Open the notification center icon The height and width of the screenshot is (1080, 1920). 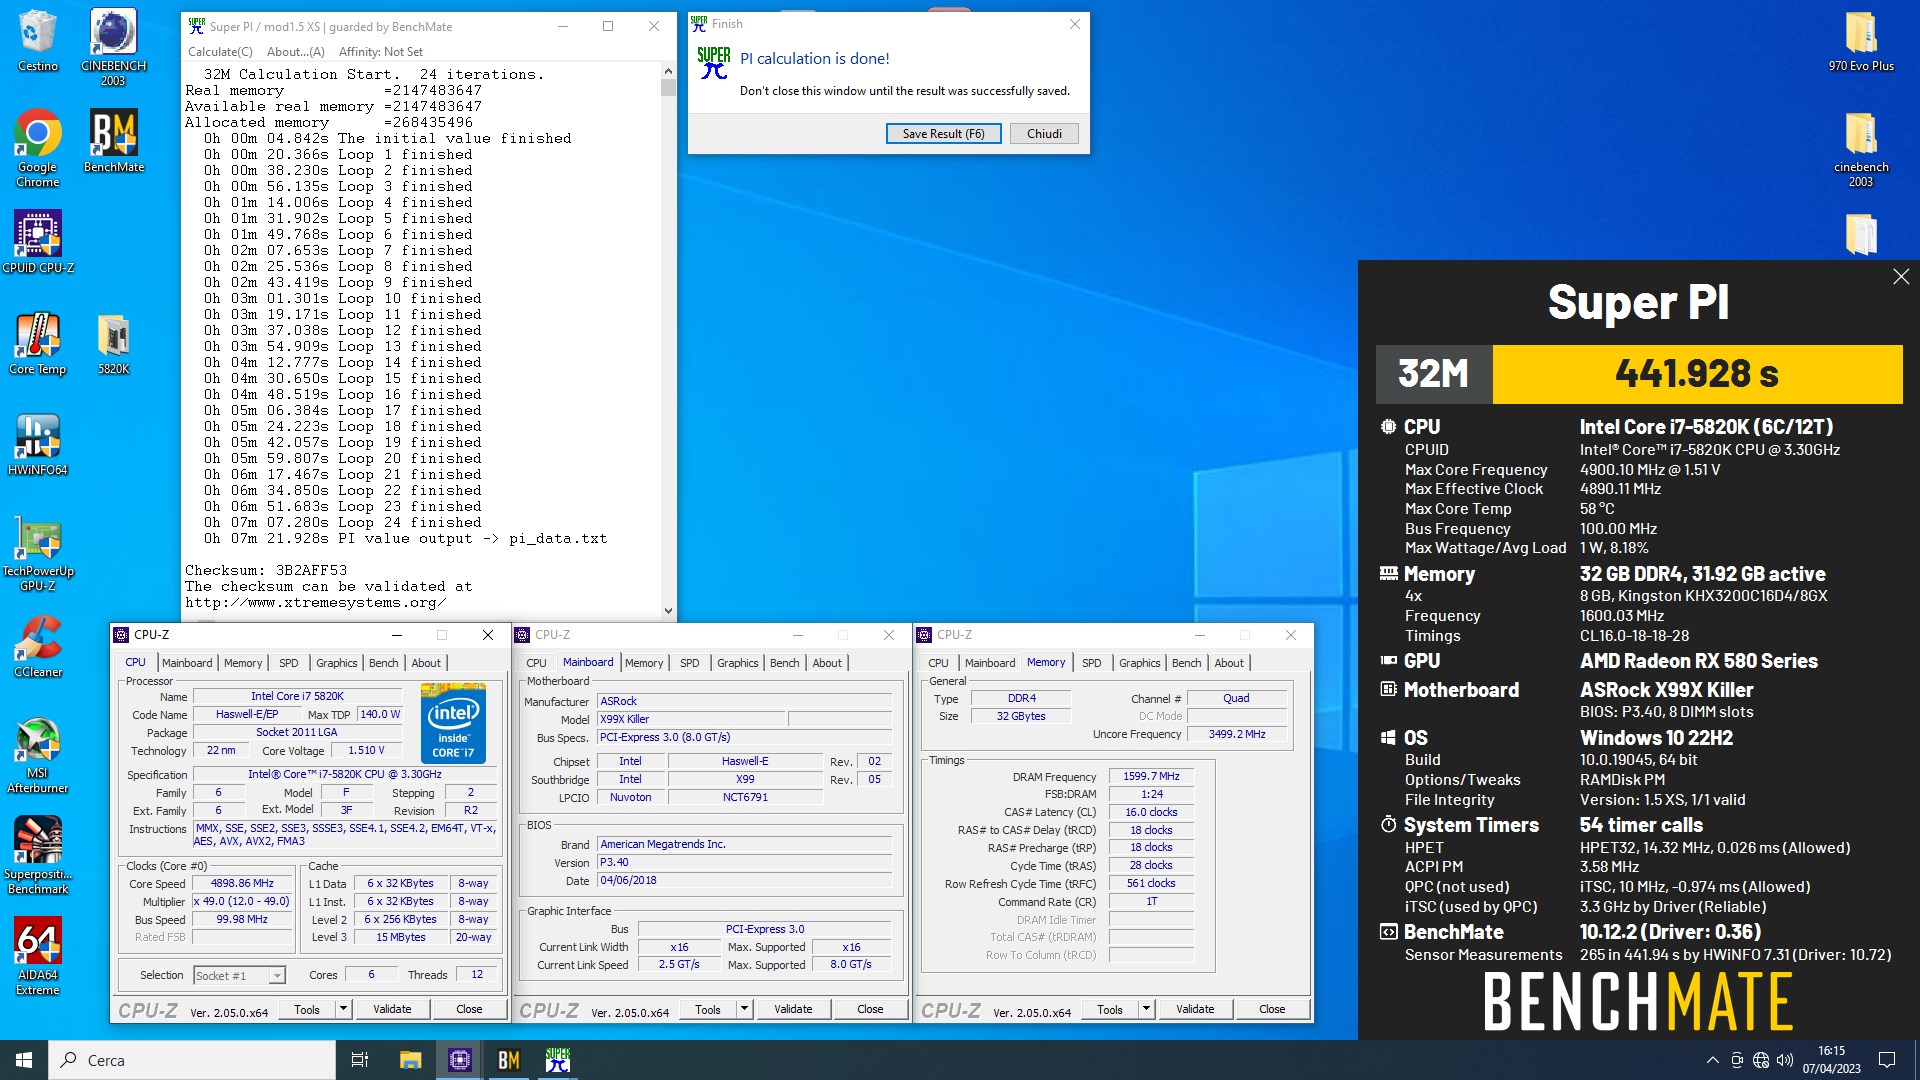tap(1887, 1060)
